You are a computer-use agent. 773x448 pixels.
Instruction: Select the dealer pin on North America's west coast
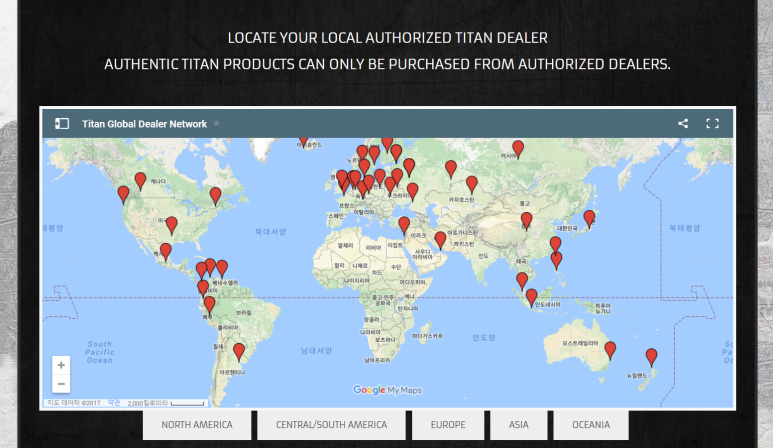(123, 195)
